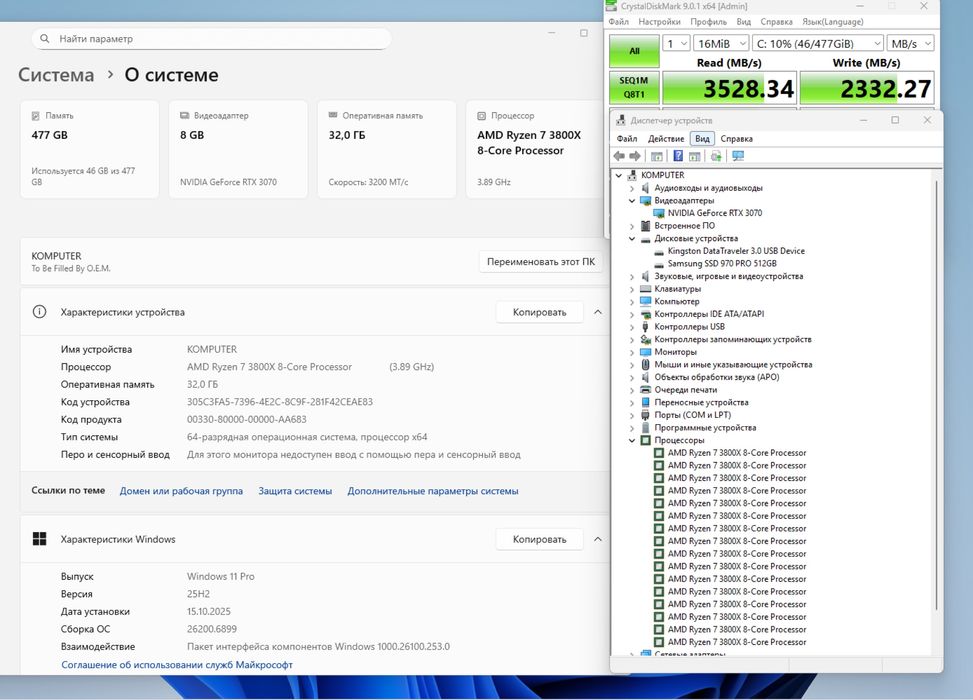Click the search magnifier icon in Settings
This screenshot has height=700, width=973.
coord(45,38)
